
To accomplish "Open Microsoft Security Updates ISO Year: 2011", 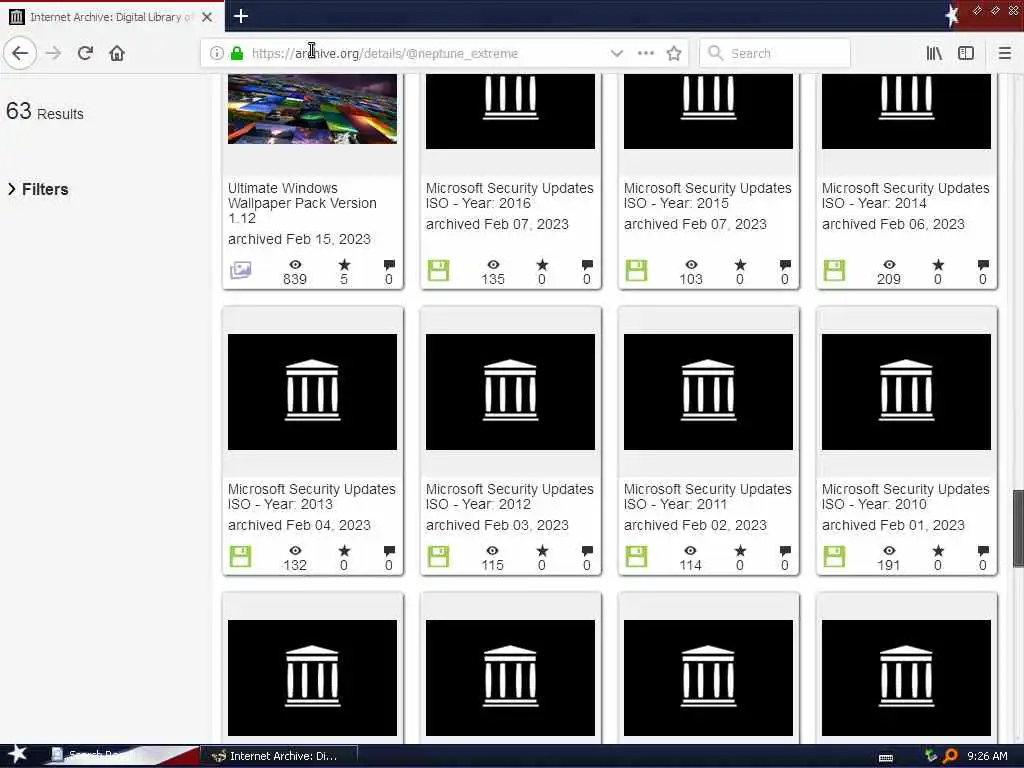I will point(707,496).
